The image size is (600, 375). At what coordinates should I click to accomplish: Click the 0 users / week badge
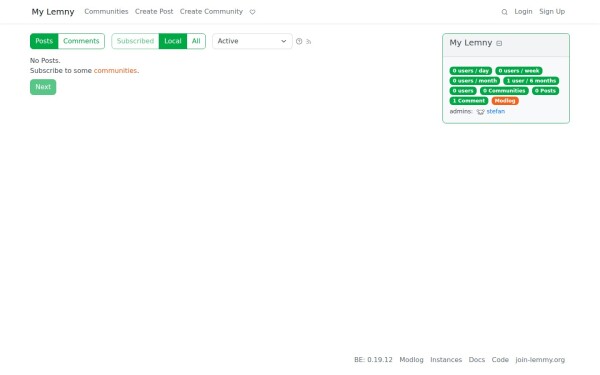coord(519,71)
